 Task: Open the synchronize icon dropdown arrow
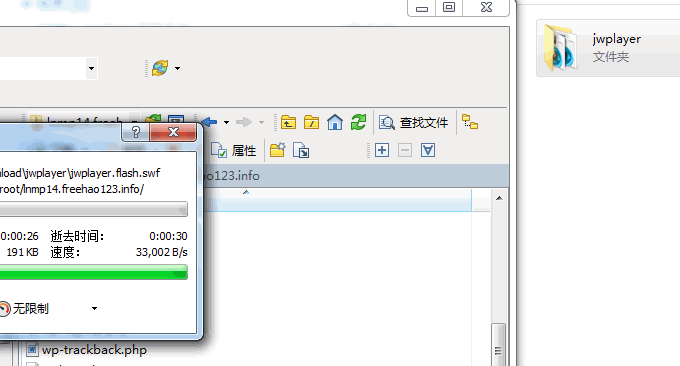(177, 69)
